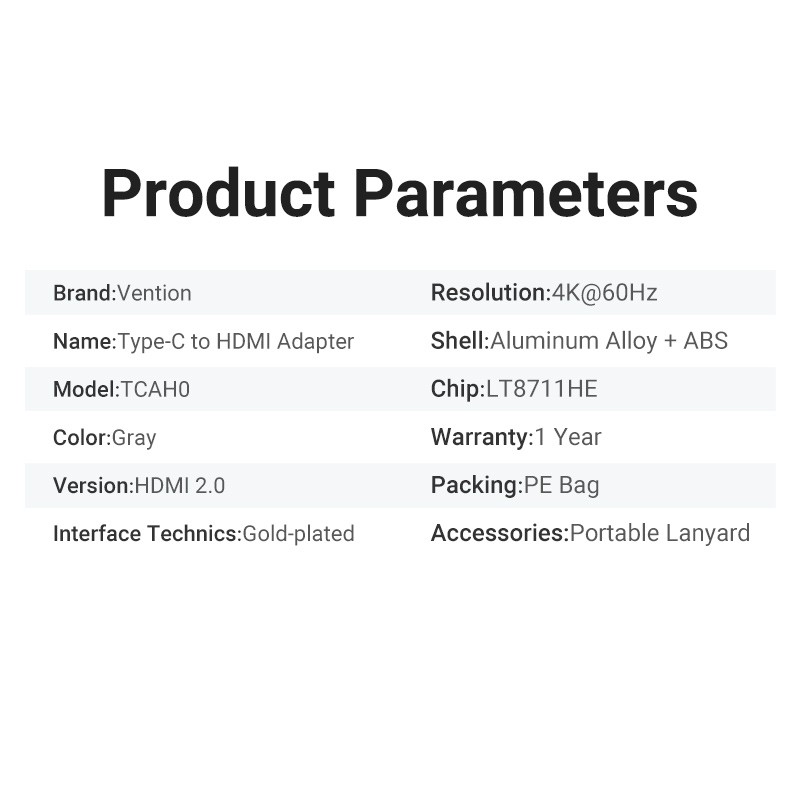The width and height of the screenshot is (800, 800).
Task: Select the 4K@60Hz resolution value
Action: point(605,293)
